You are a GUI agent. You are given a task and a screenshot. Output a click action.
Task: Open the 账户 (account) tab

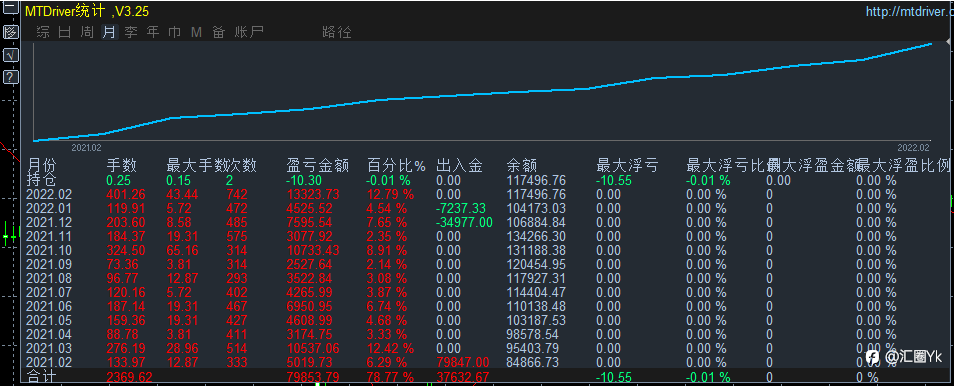(249, 32)
